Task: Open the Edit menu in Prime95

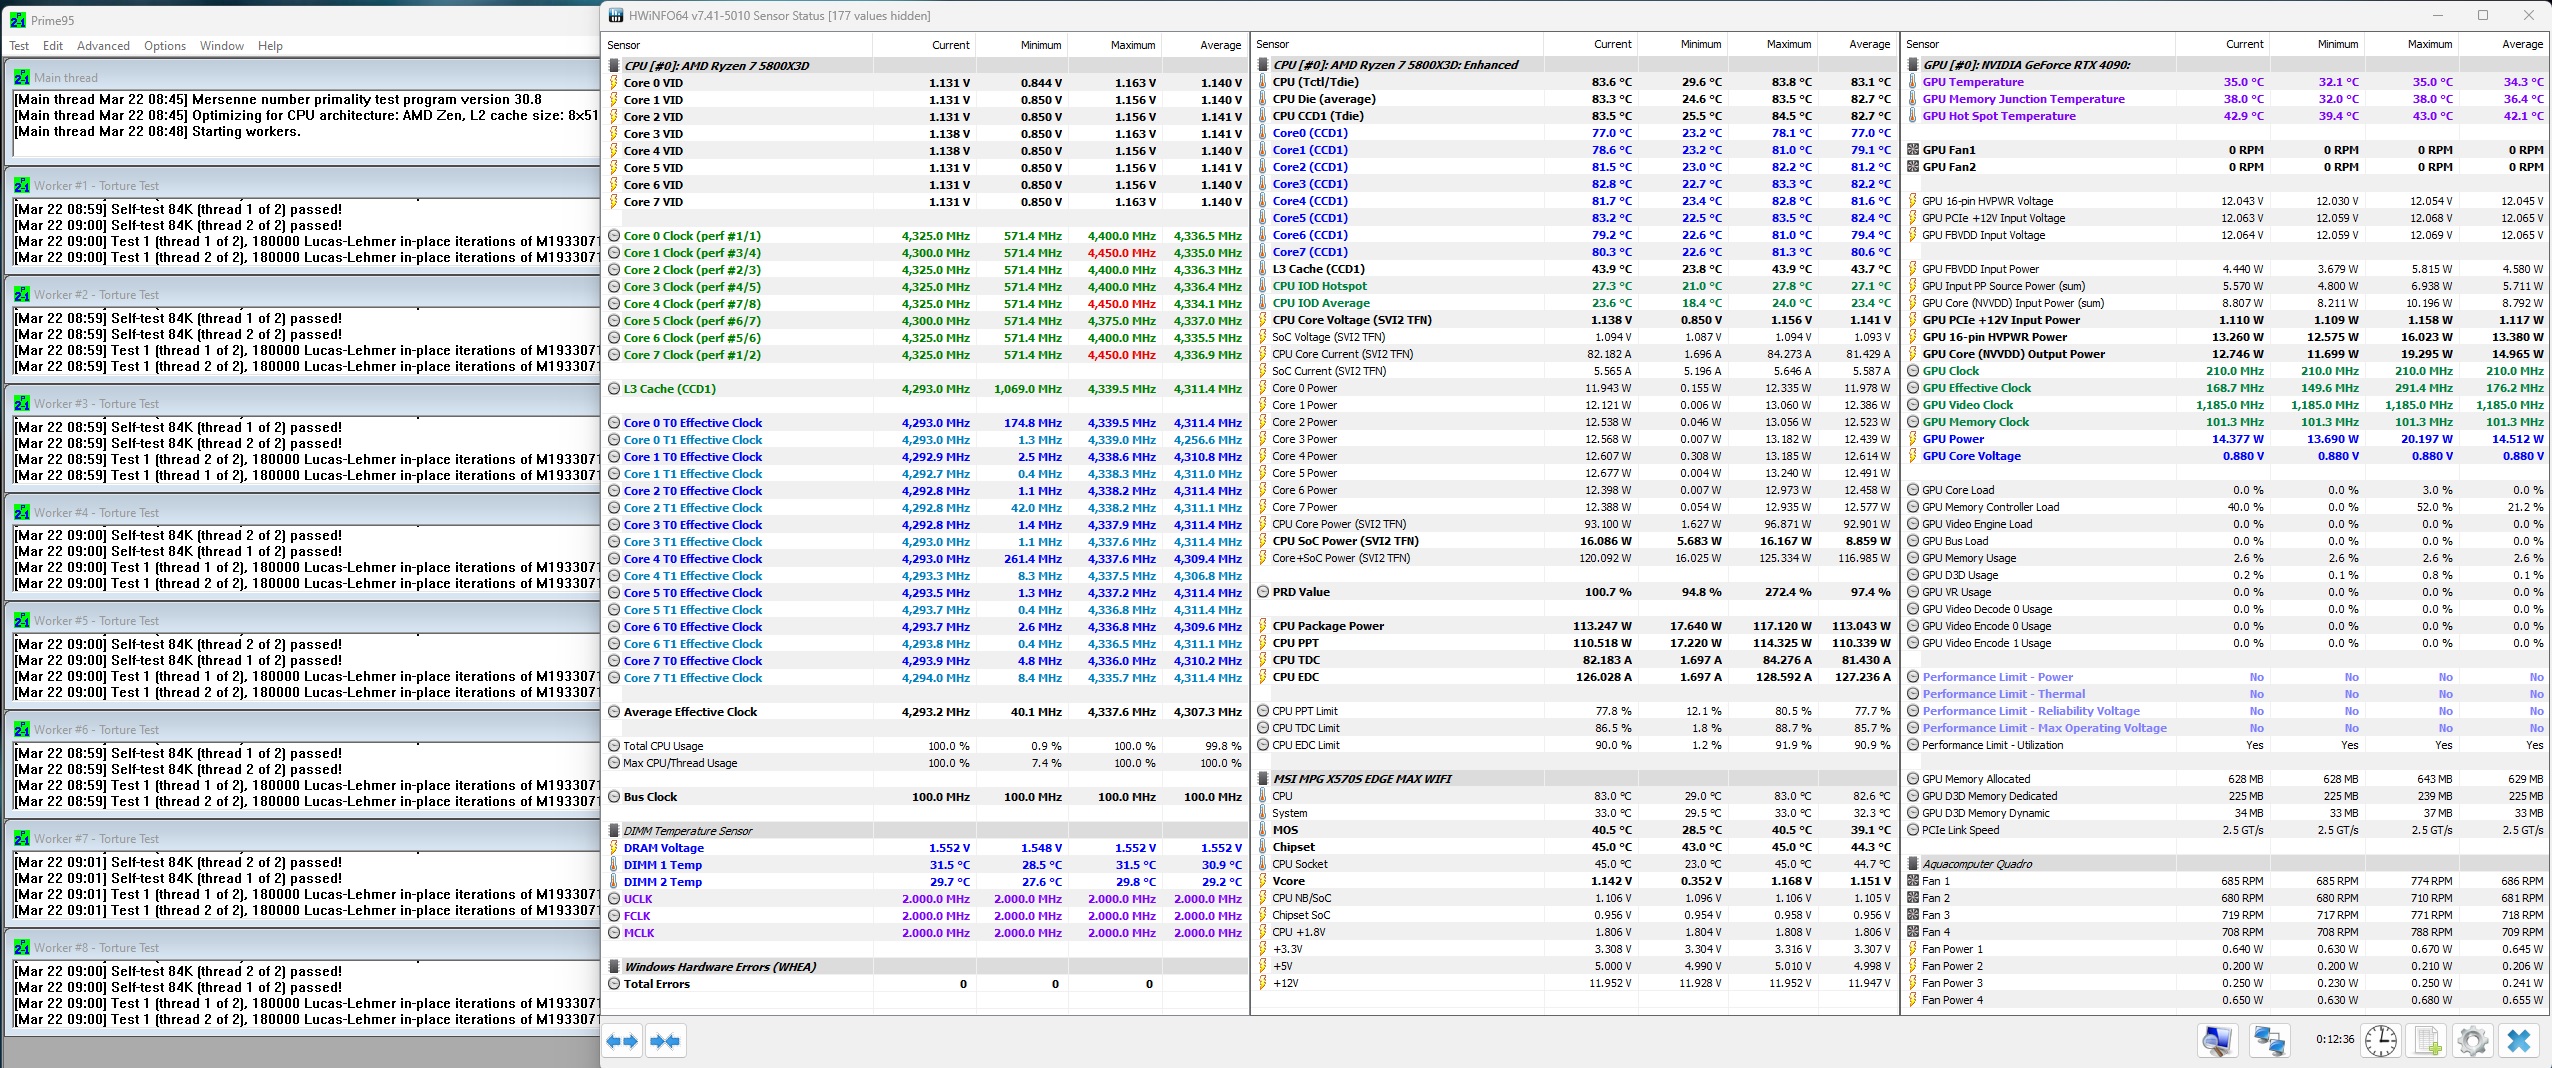Action: pos(53,46)
